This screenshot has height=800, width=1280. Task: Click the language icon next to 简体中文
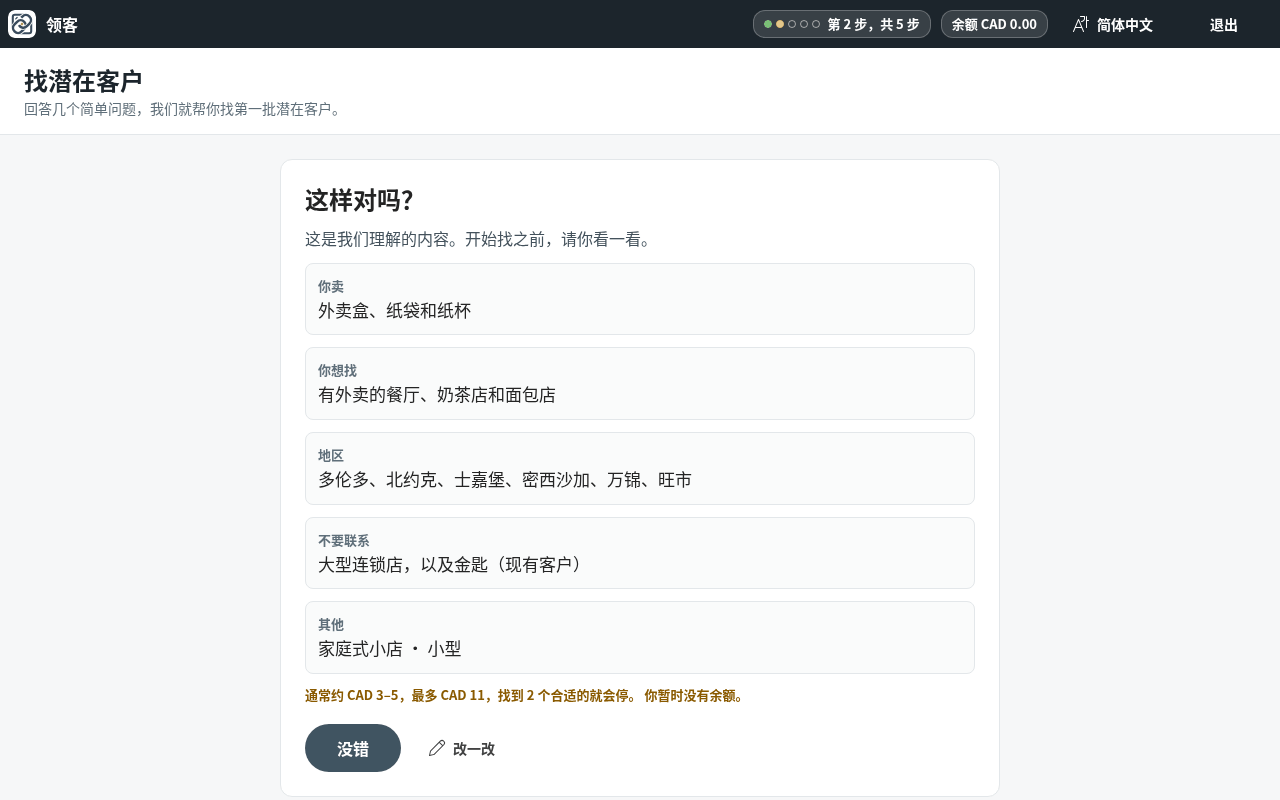pyautogui.click(x=1081, y=24)
